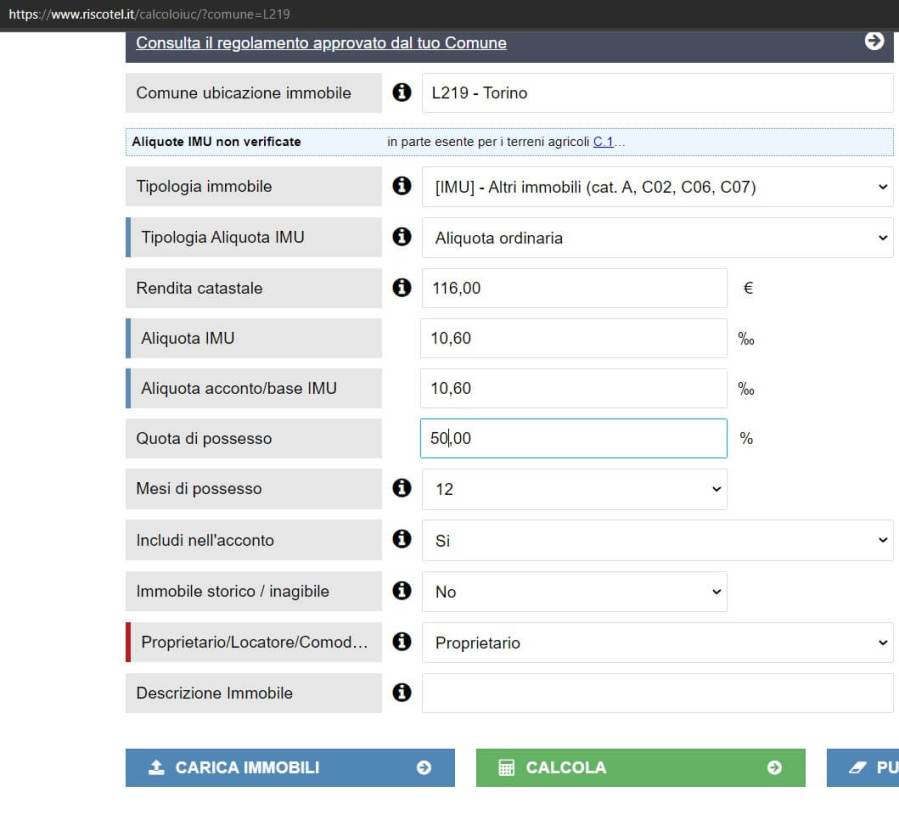Screen dimensions: 899x820
Task: Click info icon for Immobile storico / inagibile
Action: tap(402, 591)
